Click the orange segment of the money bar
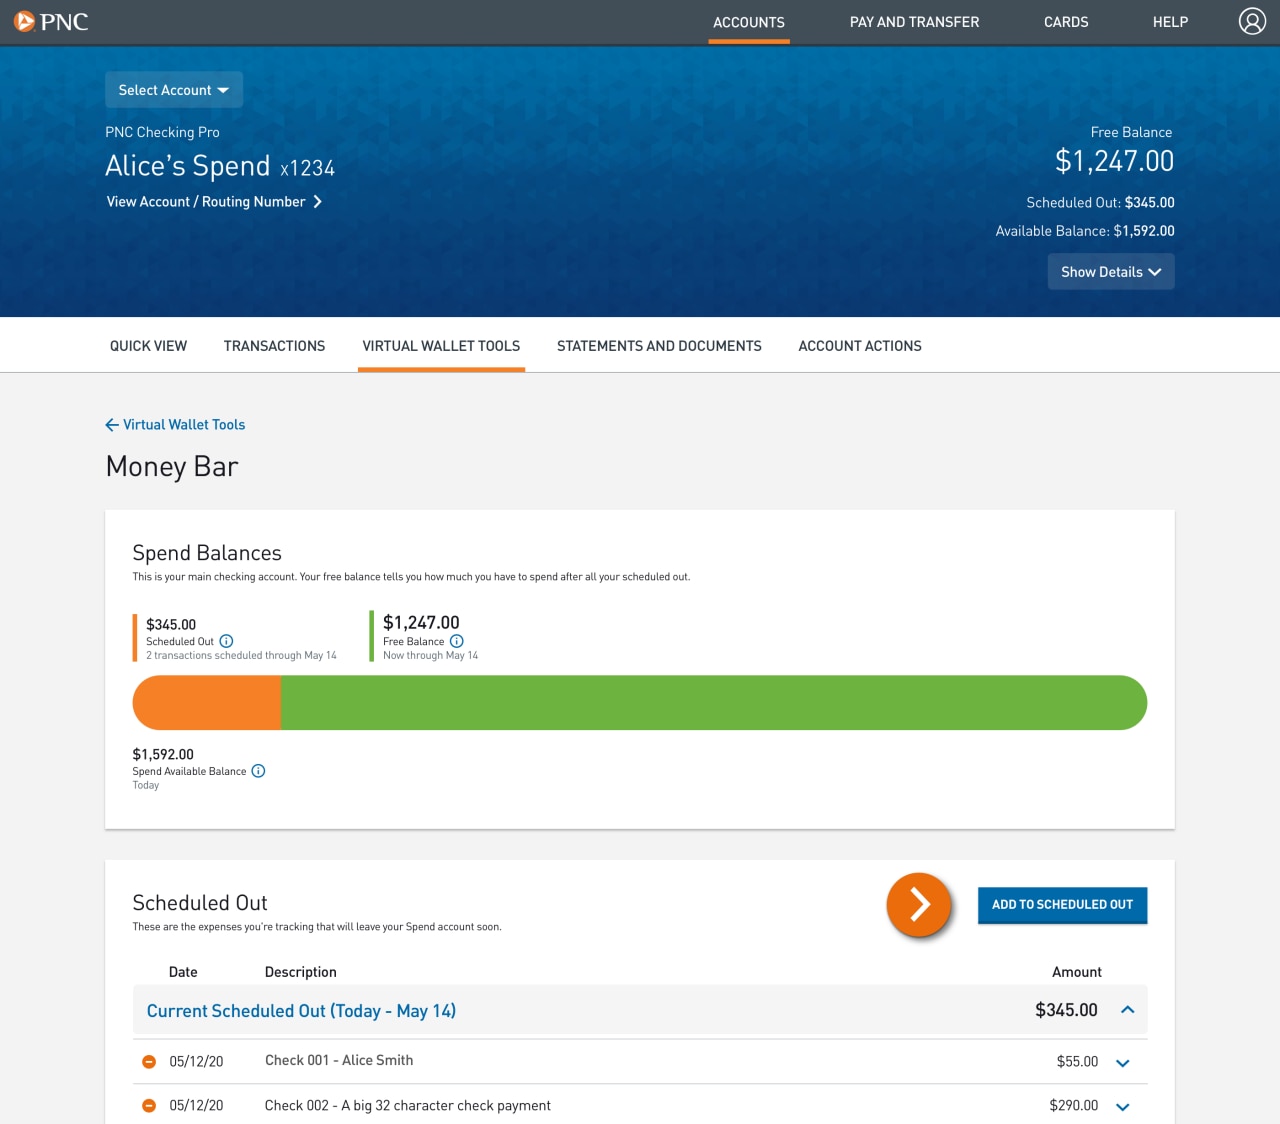This screenshot has width=1280, height=1124. [205, 702]
